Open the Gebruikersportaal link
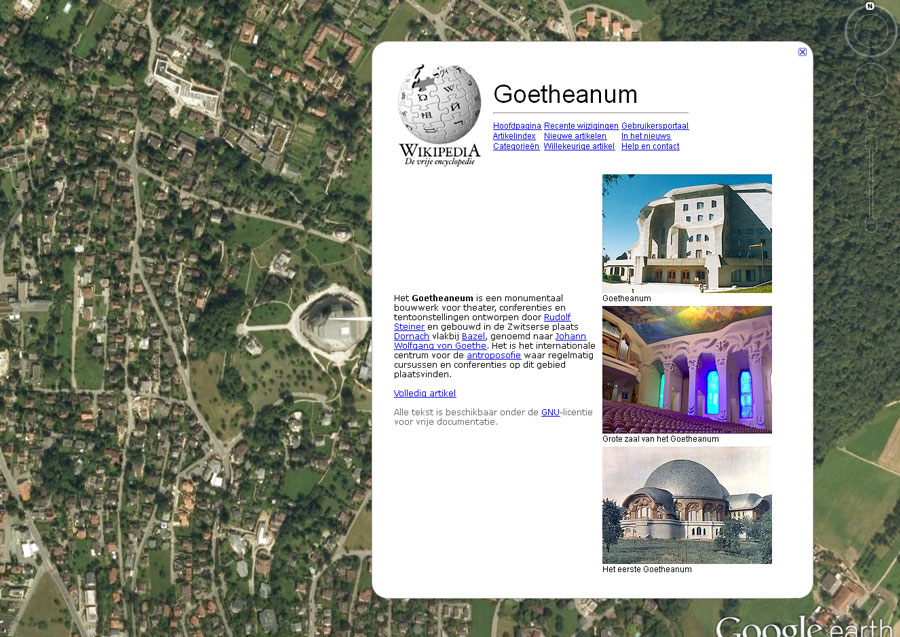 (x=654, y=126)
